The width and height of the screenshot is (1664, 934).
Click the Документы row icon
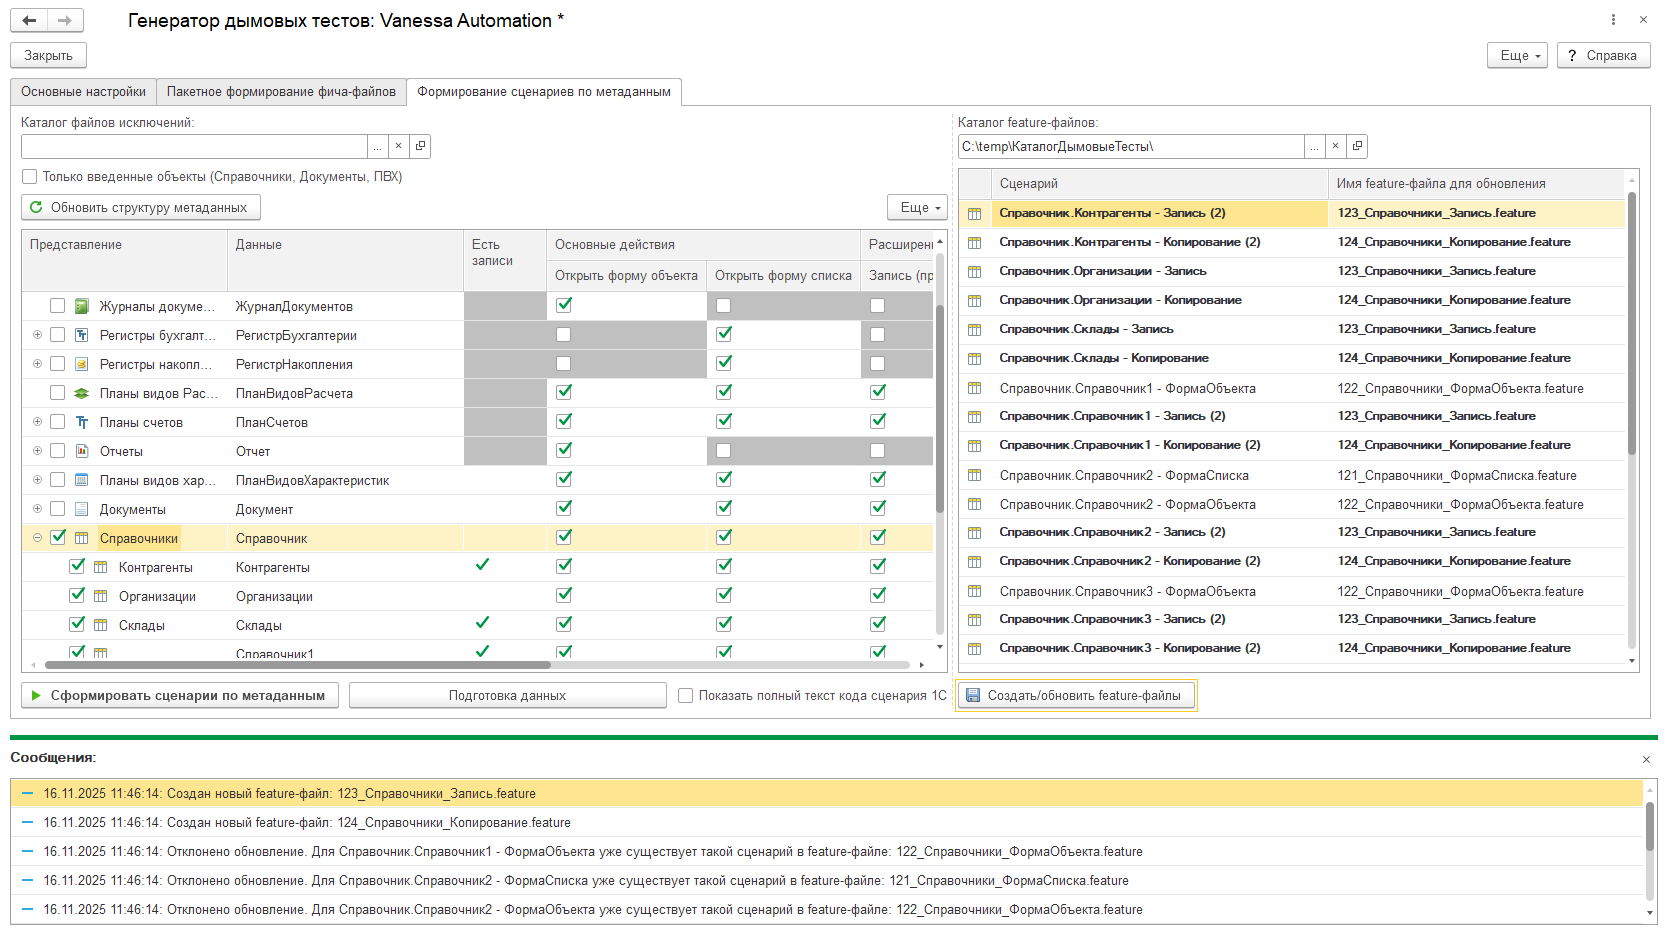[82, 509]
